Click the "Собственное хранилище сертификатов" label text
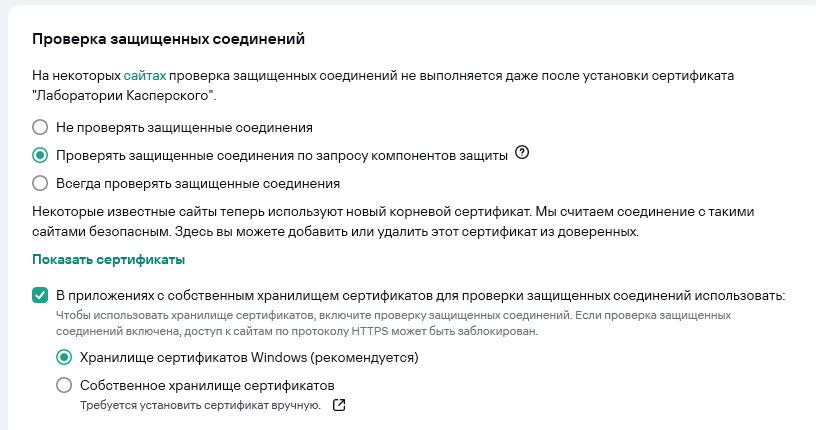 pos(206,385)
